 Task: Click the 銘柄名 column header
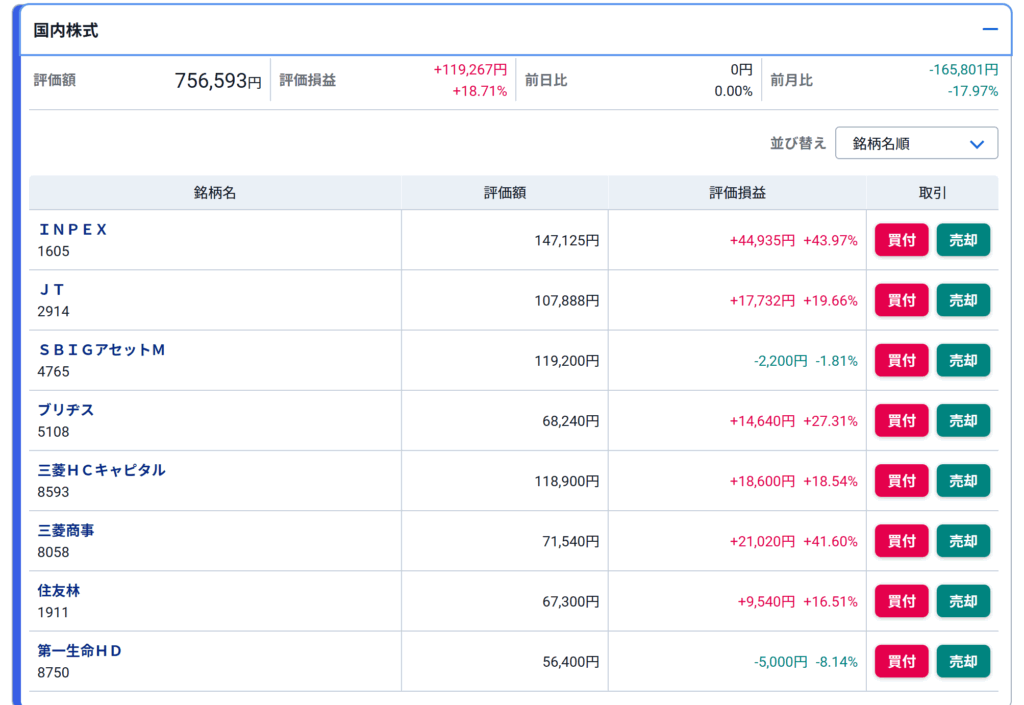(x=215, y=193)
